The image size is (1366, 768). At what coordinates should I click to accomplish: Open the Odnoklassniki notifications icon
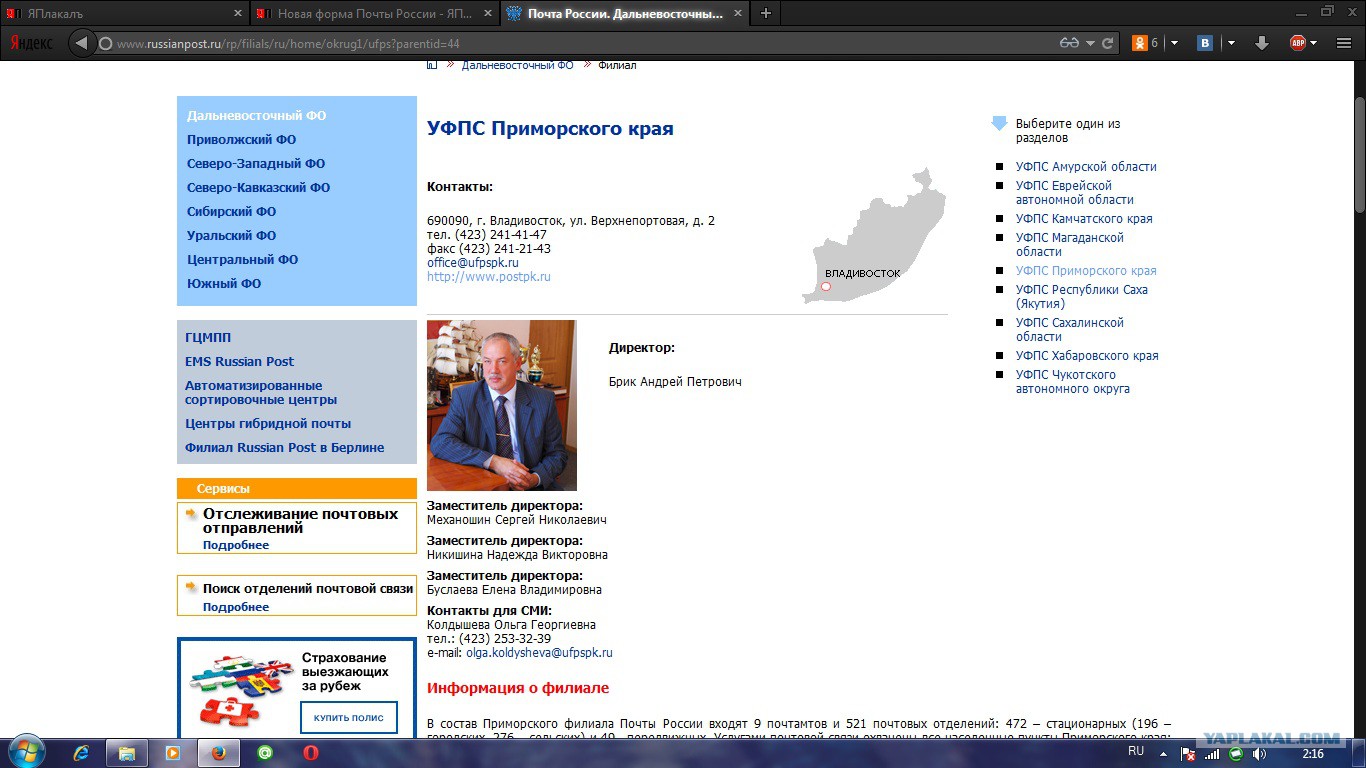pyautogui.click(x=1140, y=43)
